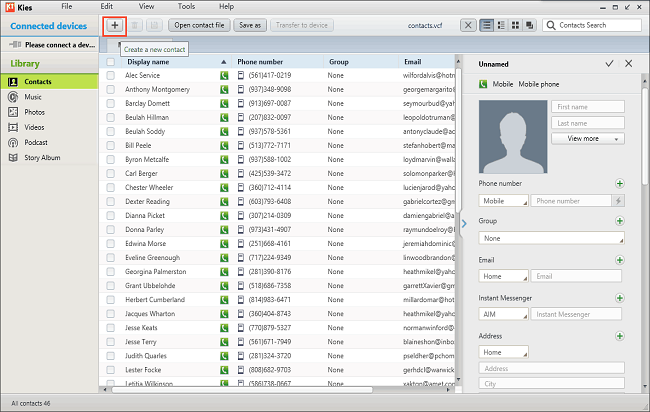The image size is (650, 412).
Task: Open the Mobile phone type dropdown
Action: [x=503, y=201]
